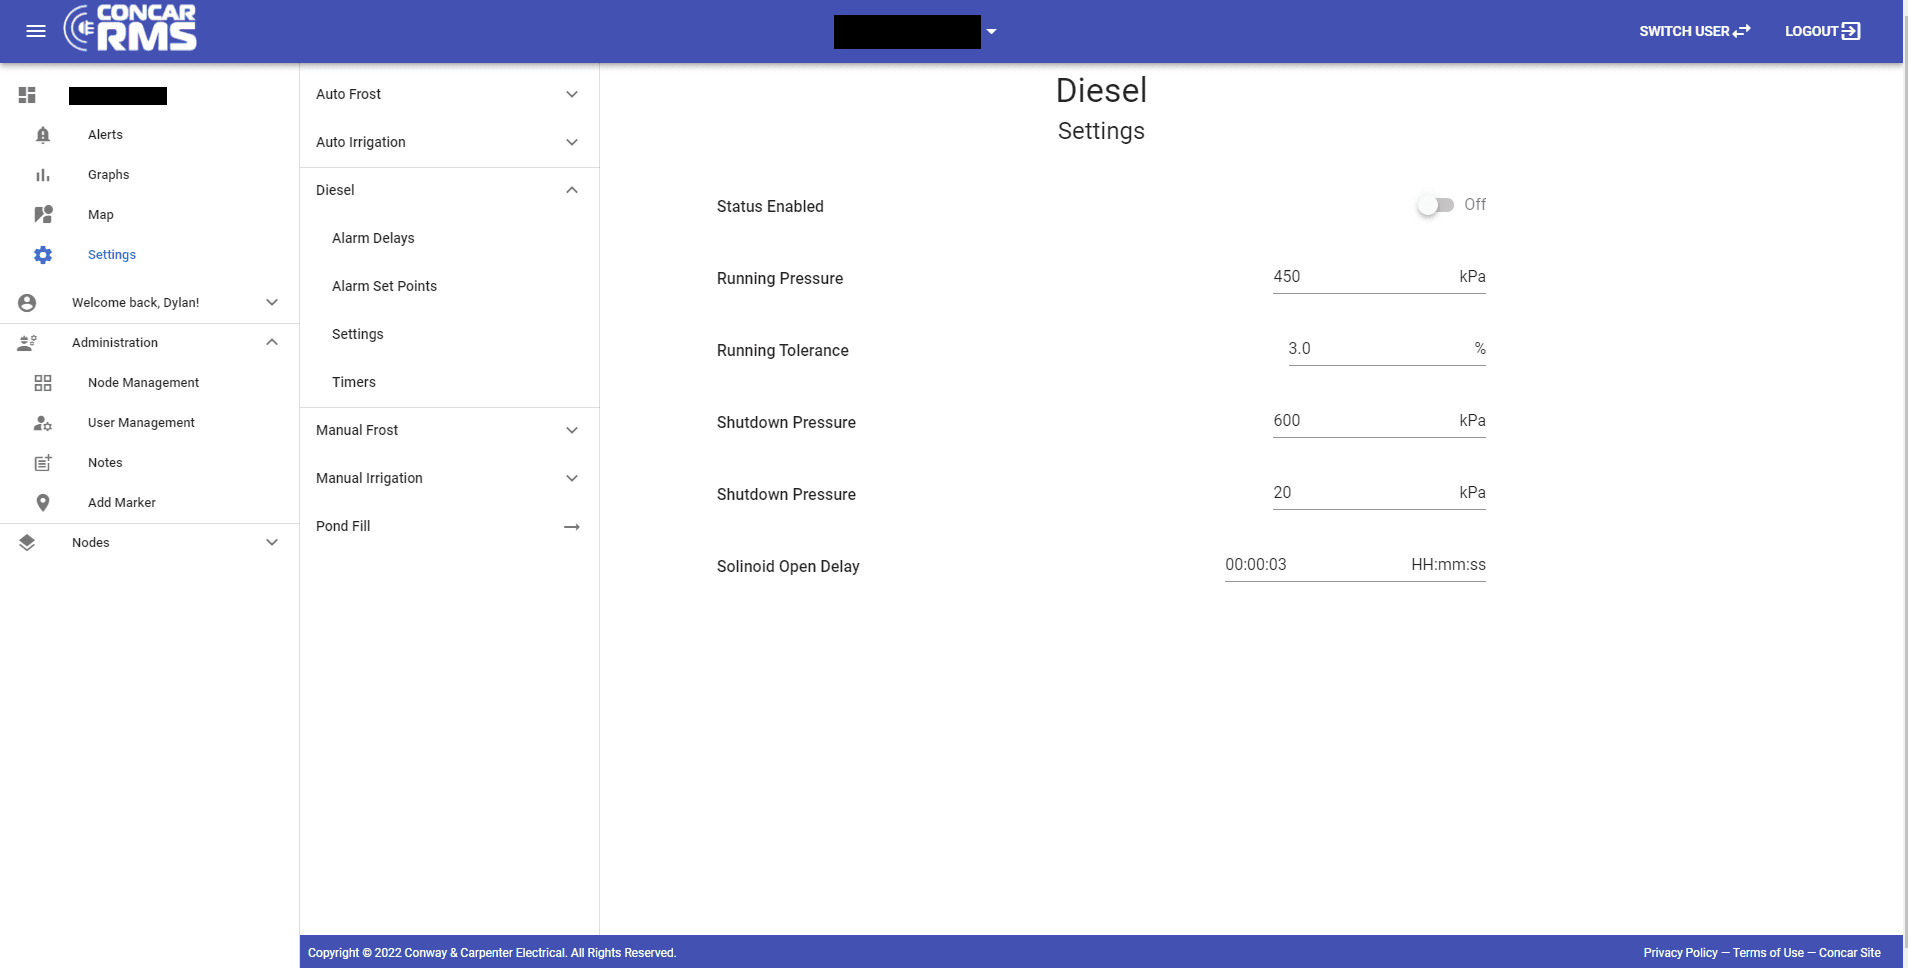
Task: Click the Notes icon in sidebar
Action: [43, 463]
